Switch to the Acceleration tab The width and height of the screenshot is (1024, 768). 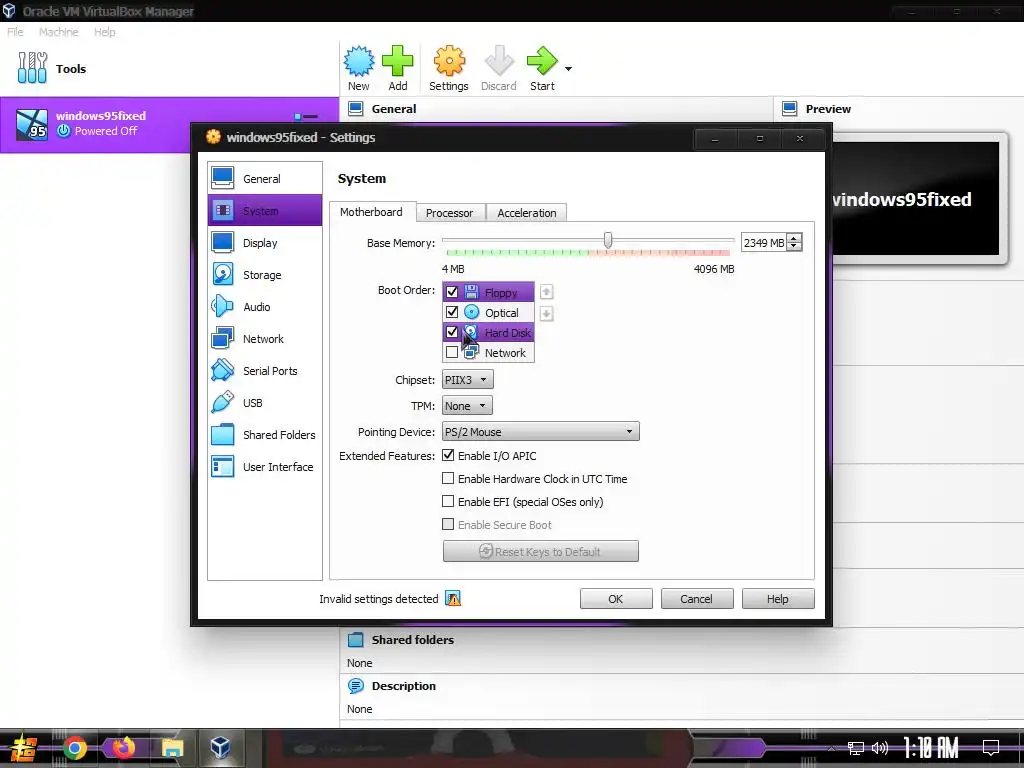click(526, 213)
